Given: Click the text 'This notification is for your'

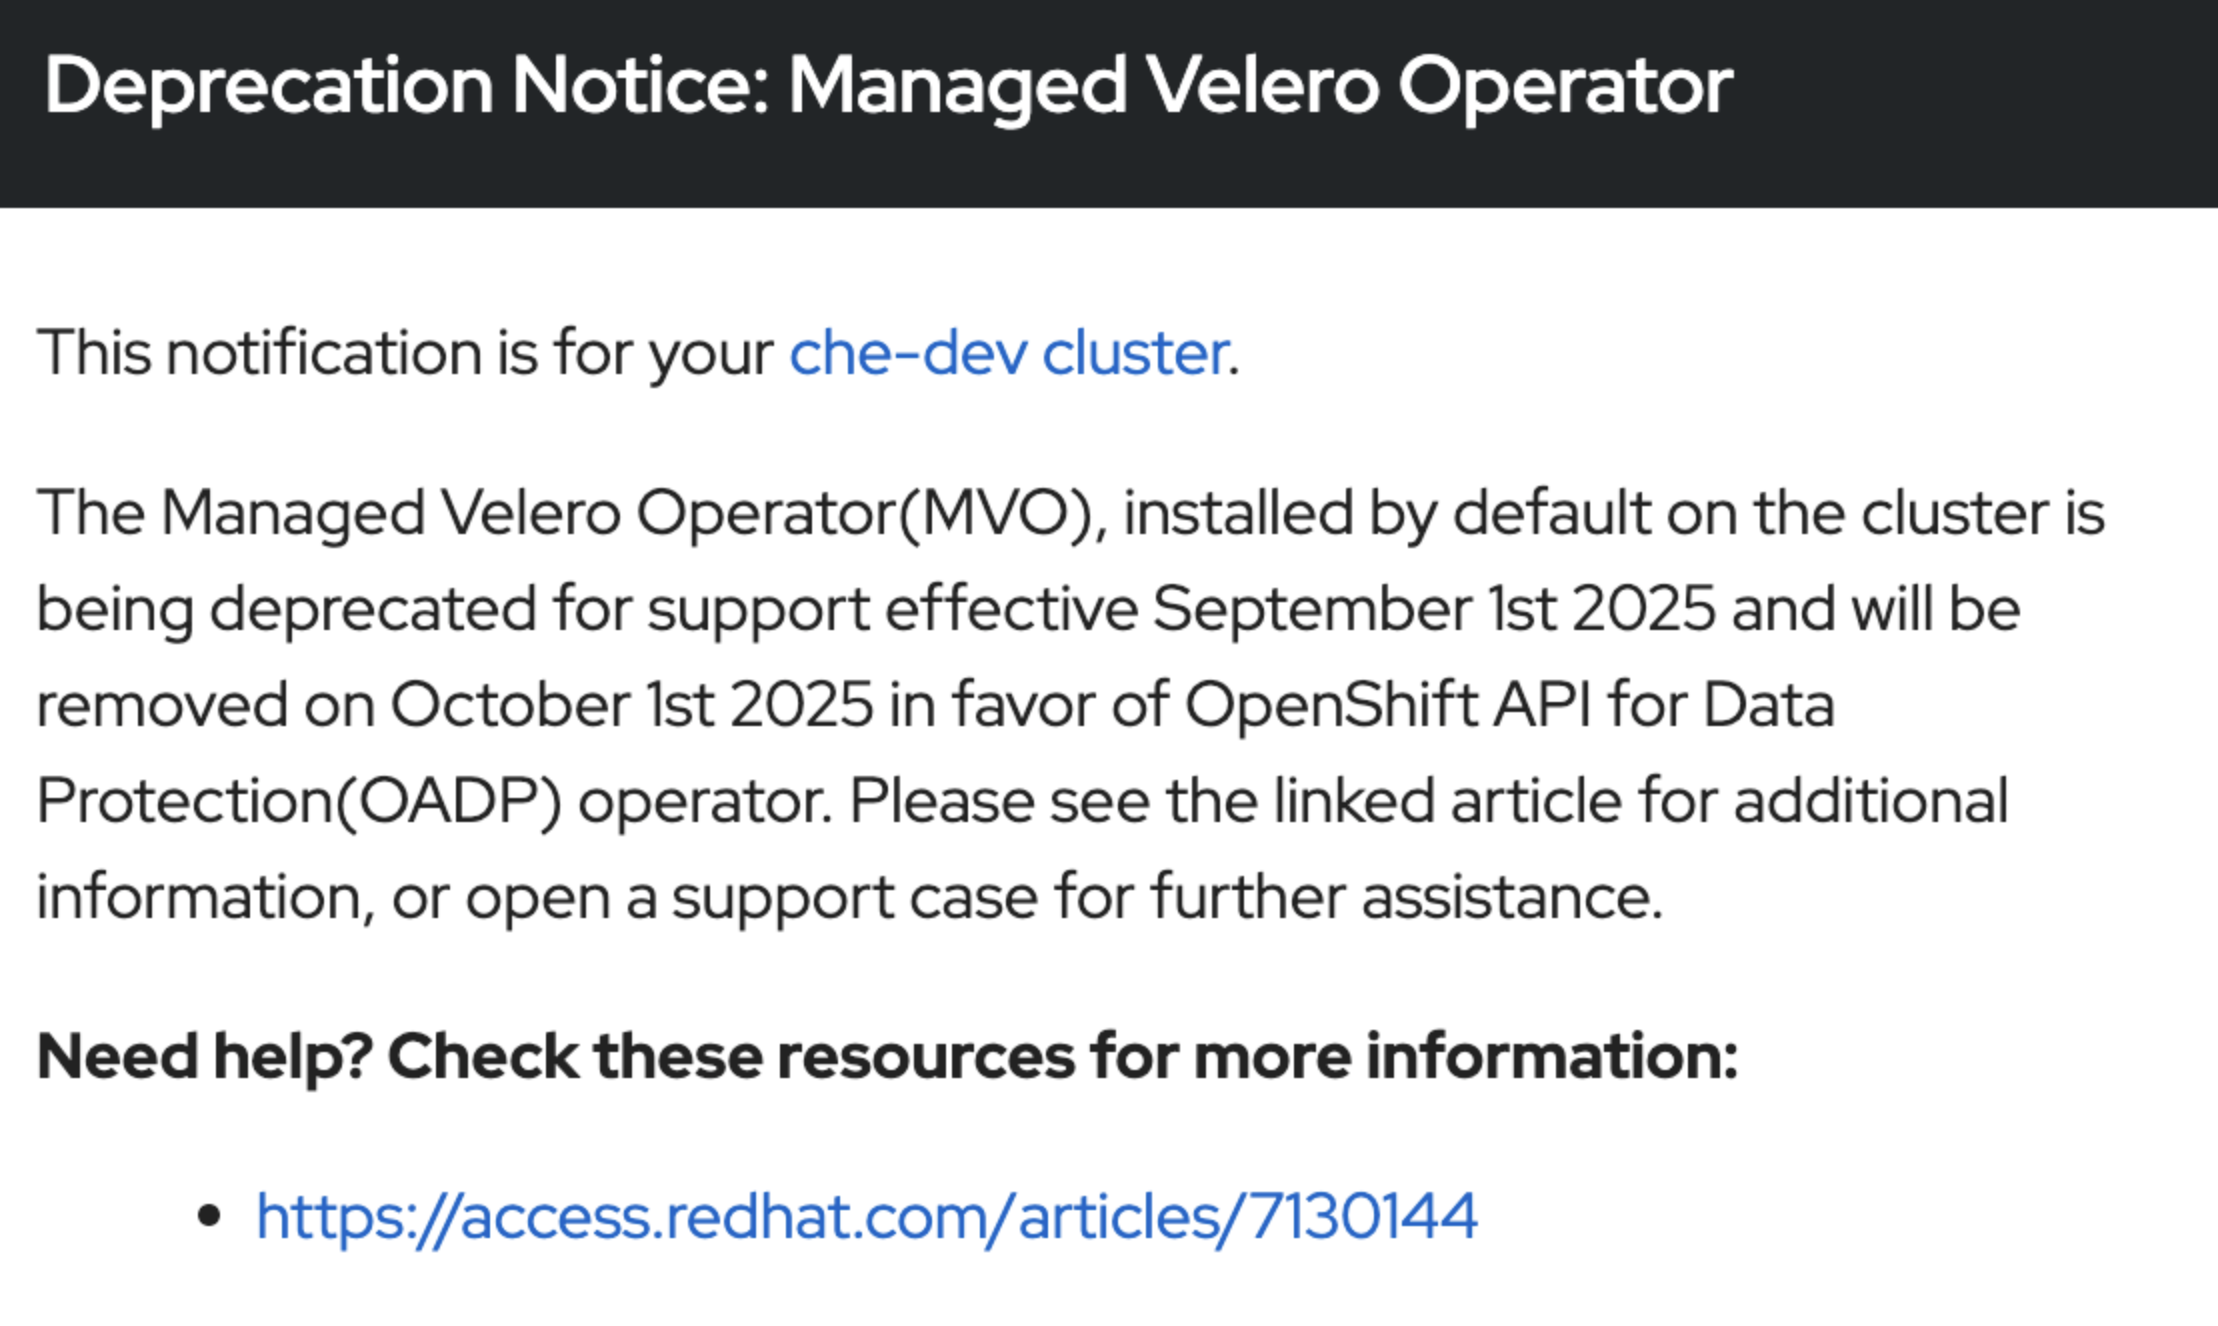Looking at the screenshot, I should click(x=405, y=353).
